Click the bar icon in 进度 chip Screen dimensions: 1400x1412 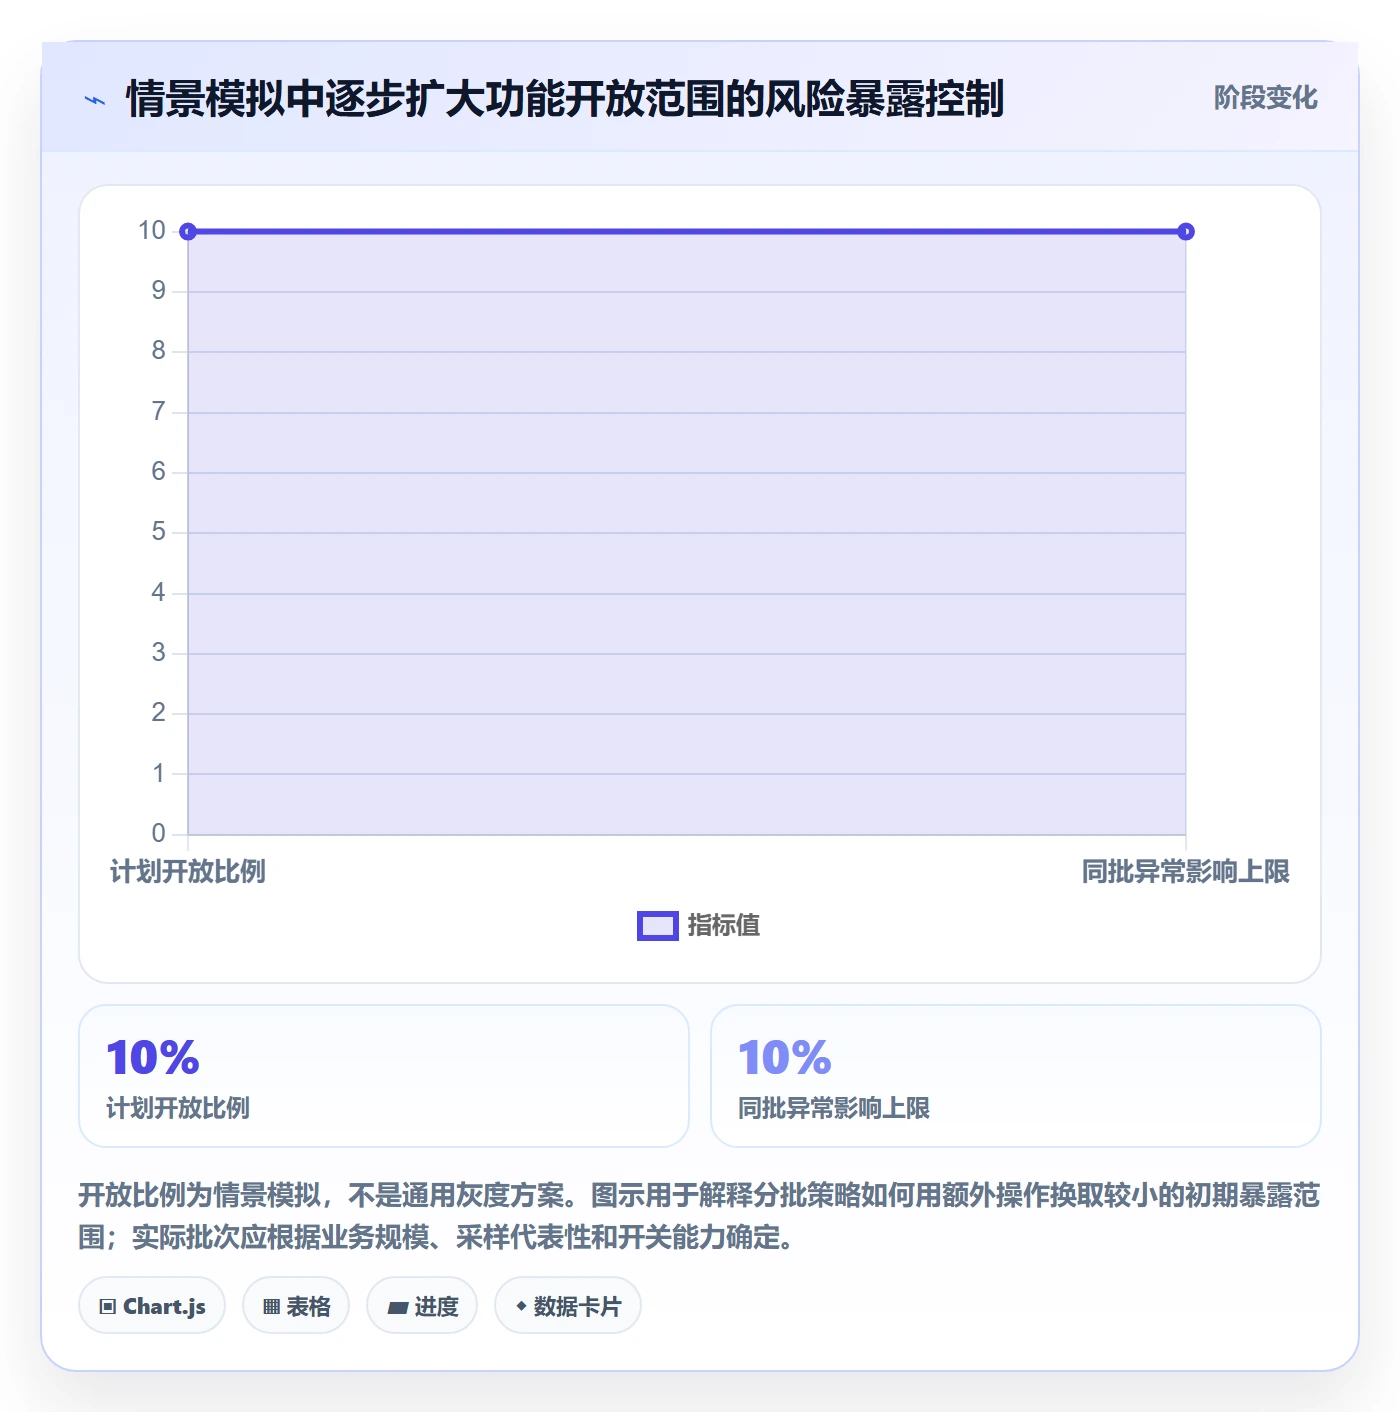[398, 1308]
